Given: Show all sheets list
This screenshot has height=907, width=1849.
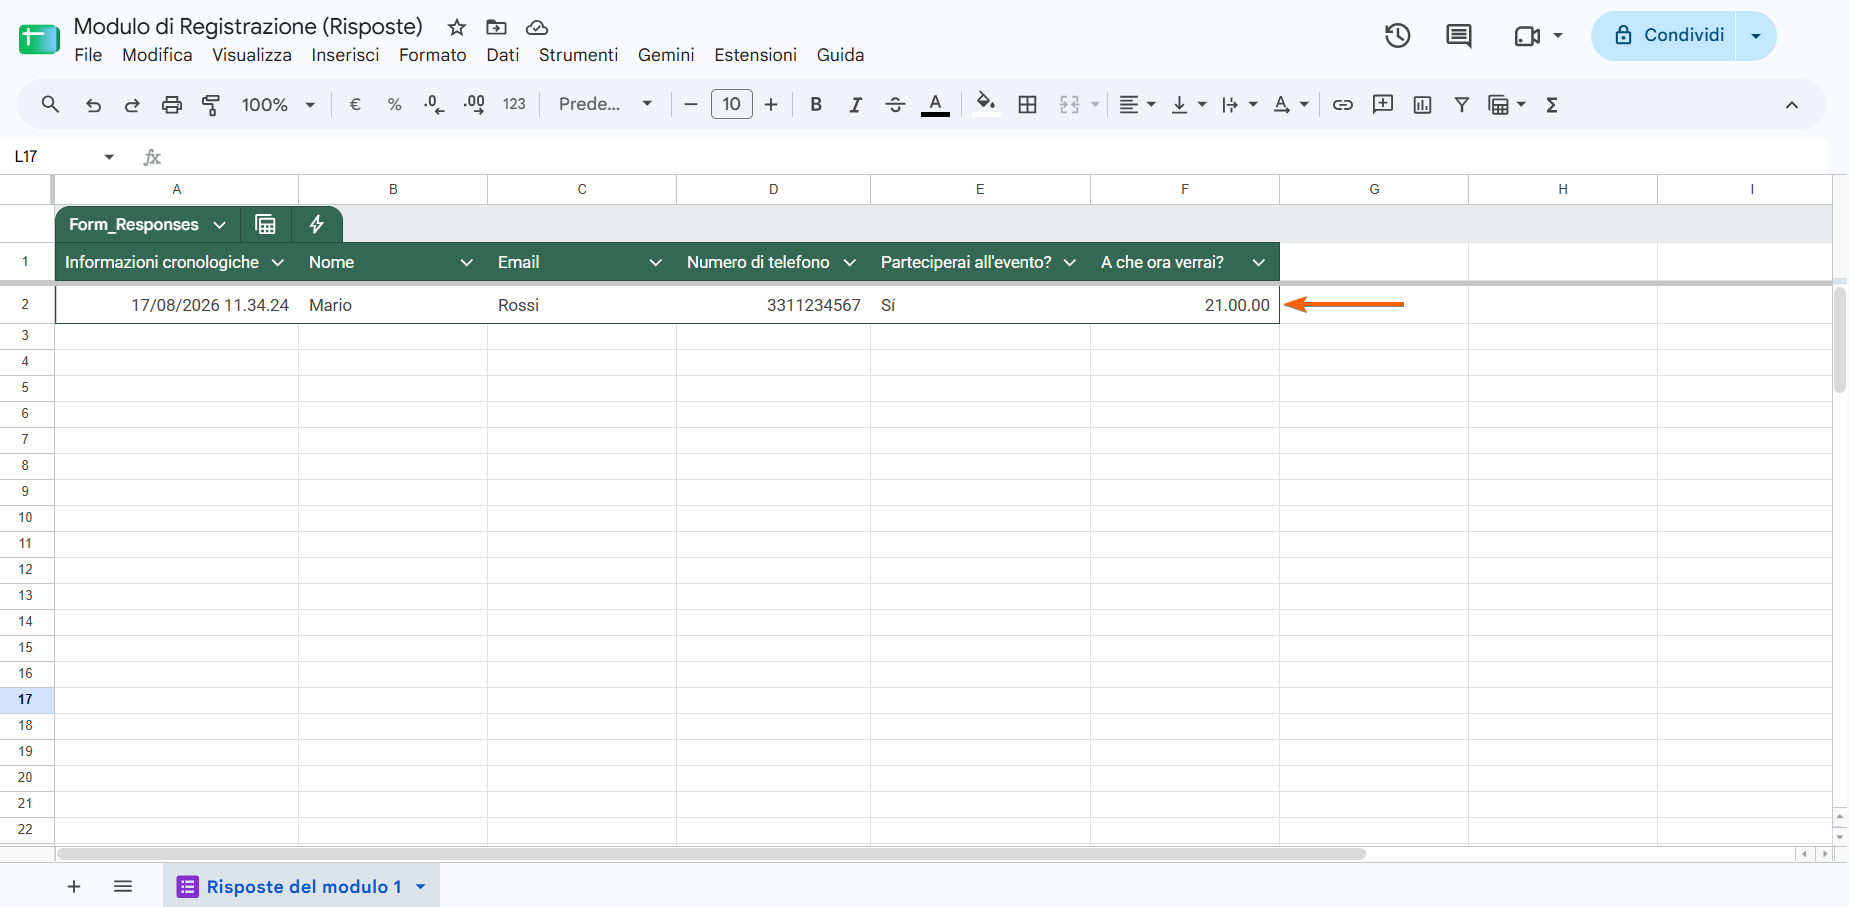Looking at the screenshot, I should (x=123, y=886).
